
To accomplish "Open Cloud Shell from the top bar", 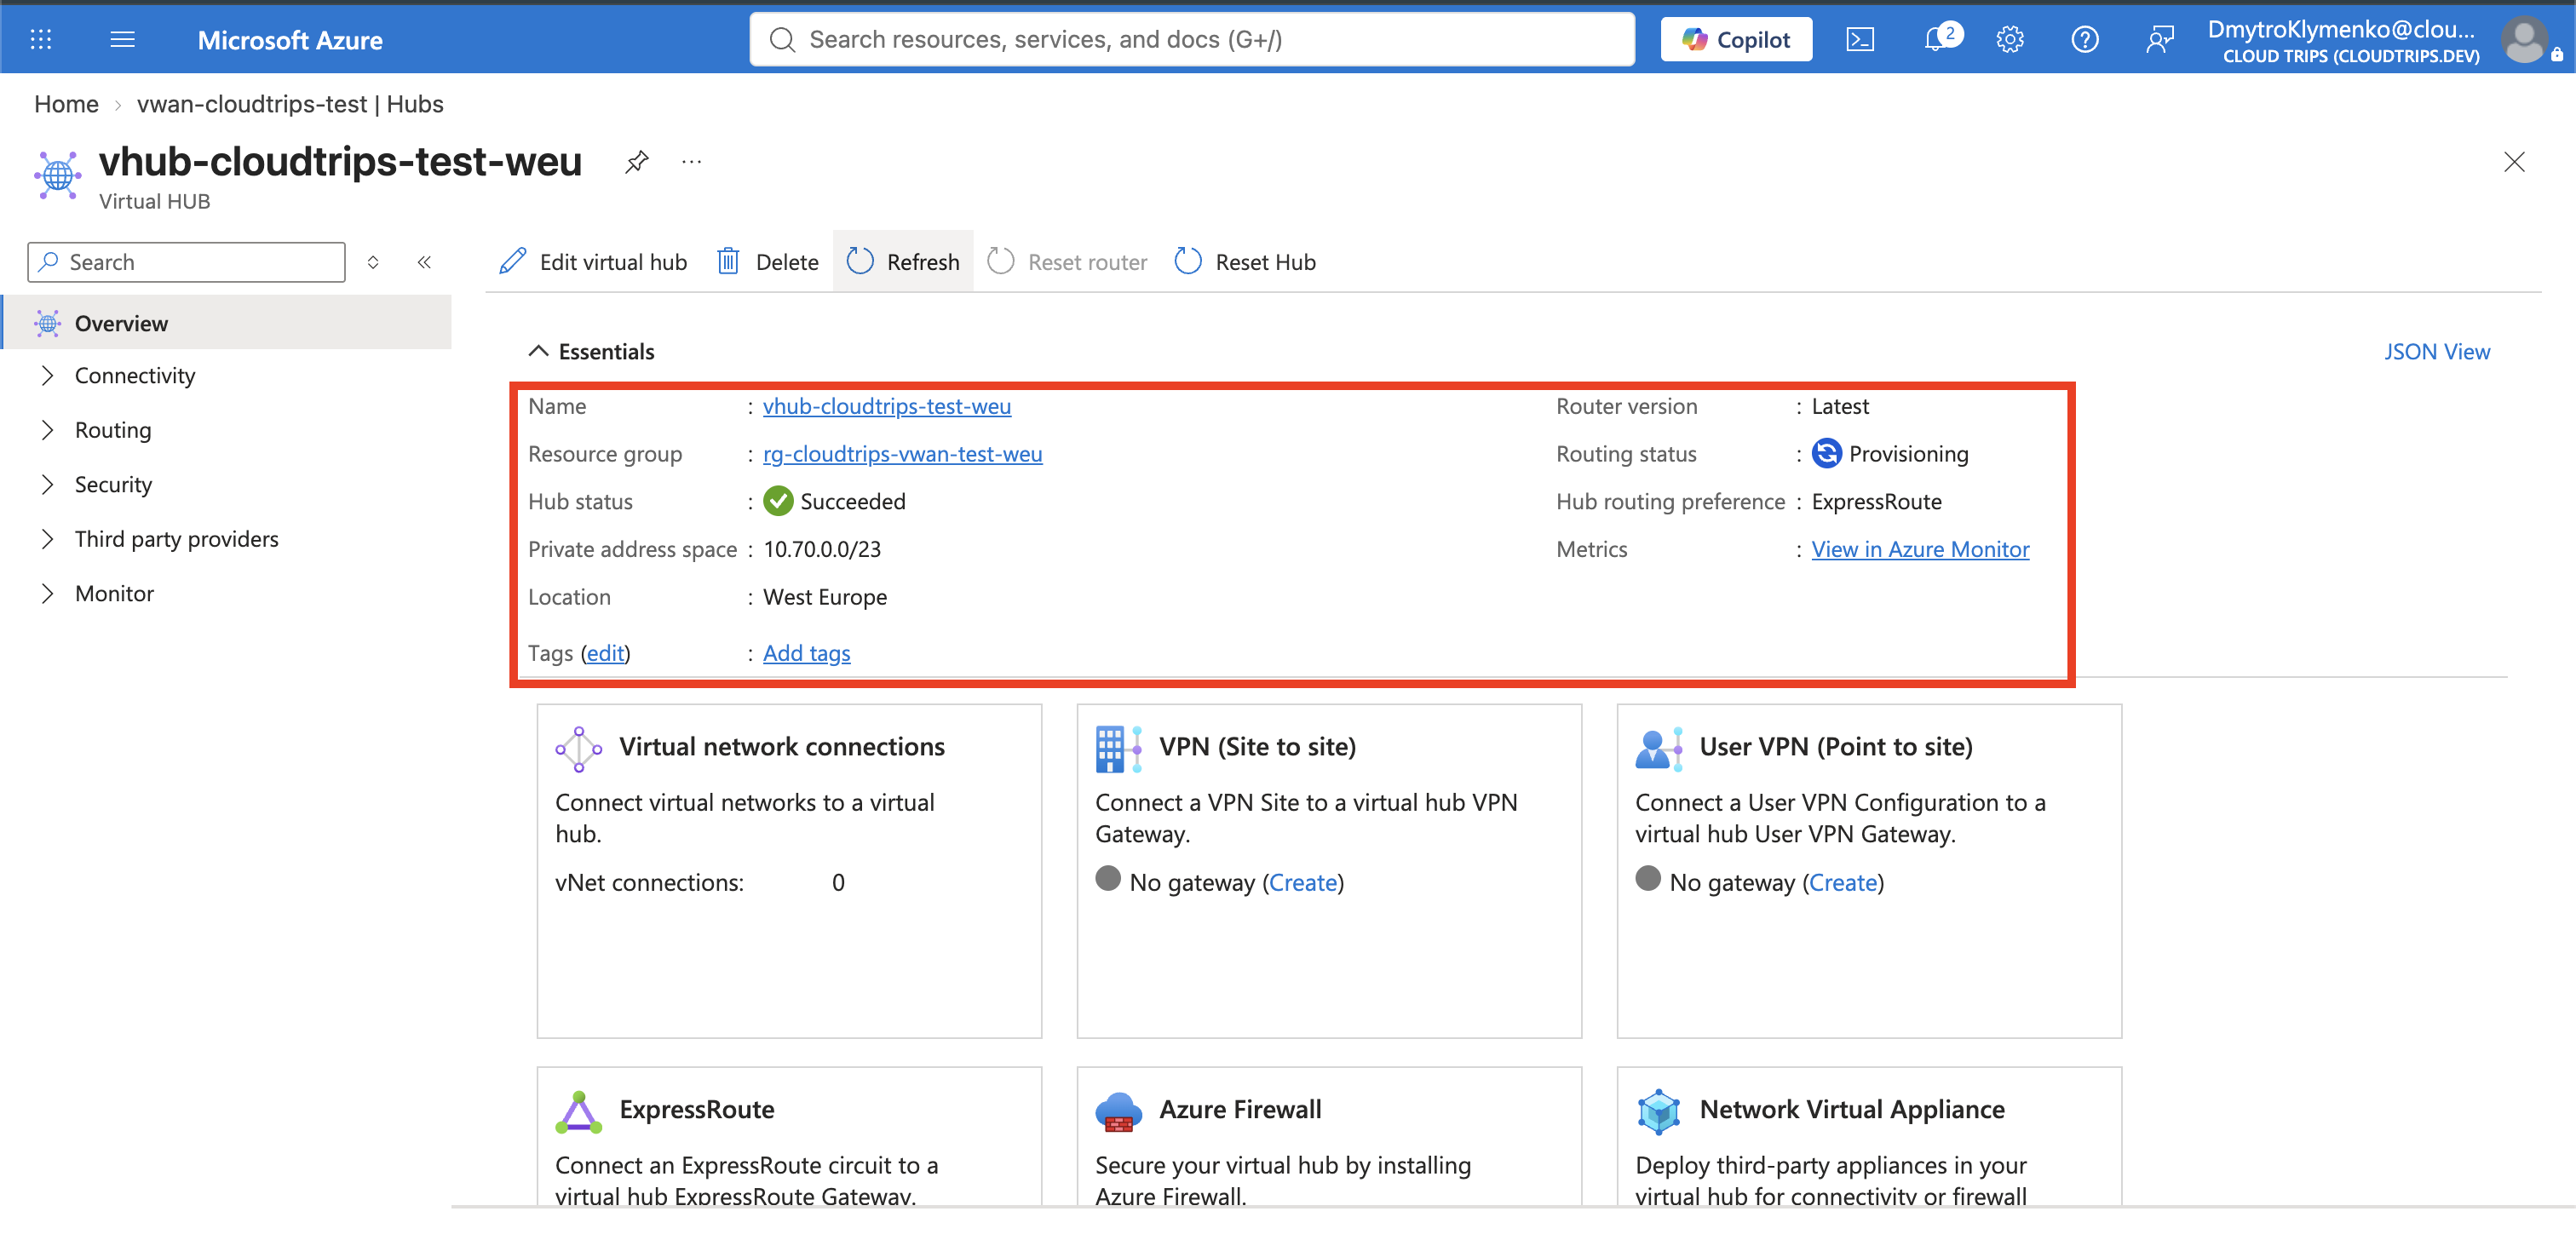I will point(1859,39).
